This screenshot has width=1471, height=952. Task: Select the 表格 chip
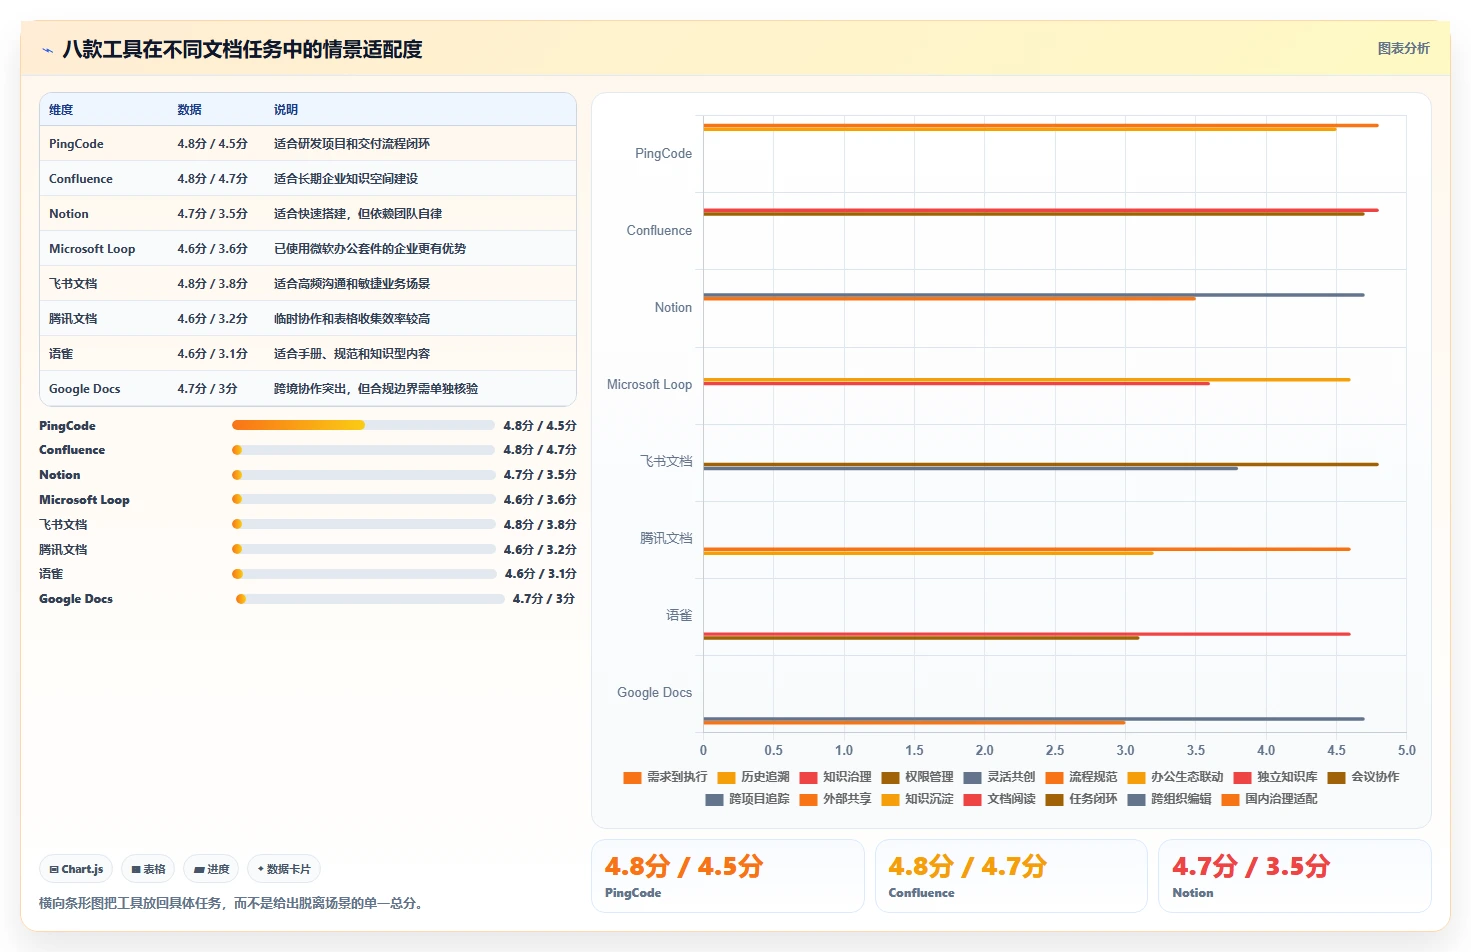[149, 869]
